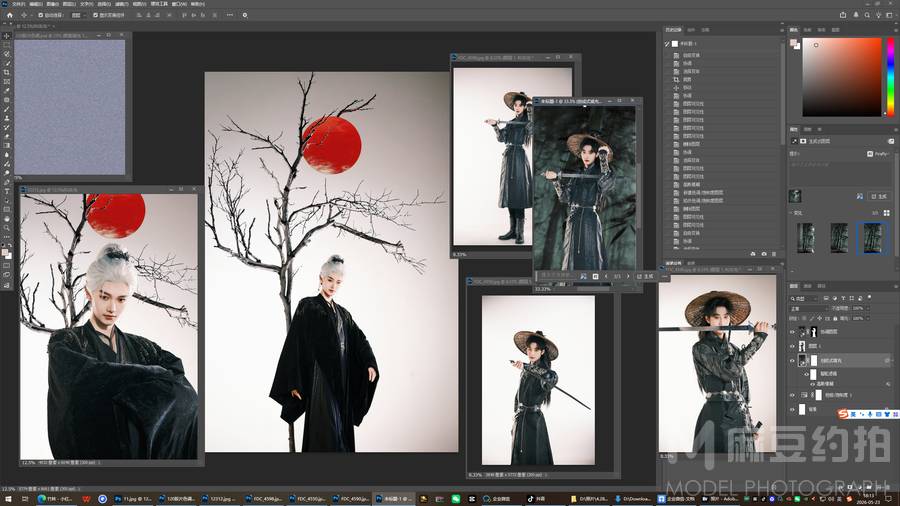This screenshot has height=506, width=900.
Task: Select the Rectangular Marquee tool
Action: point(7,44)
